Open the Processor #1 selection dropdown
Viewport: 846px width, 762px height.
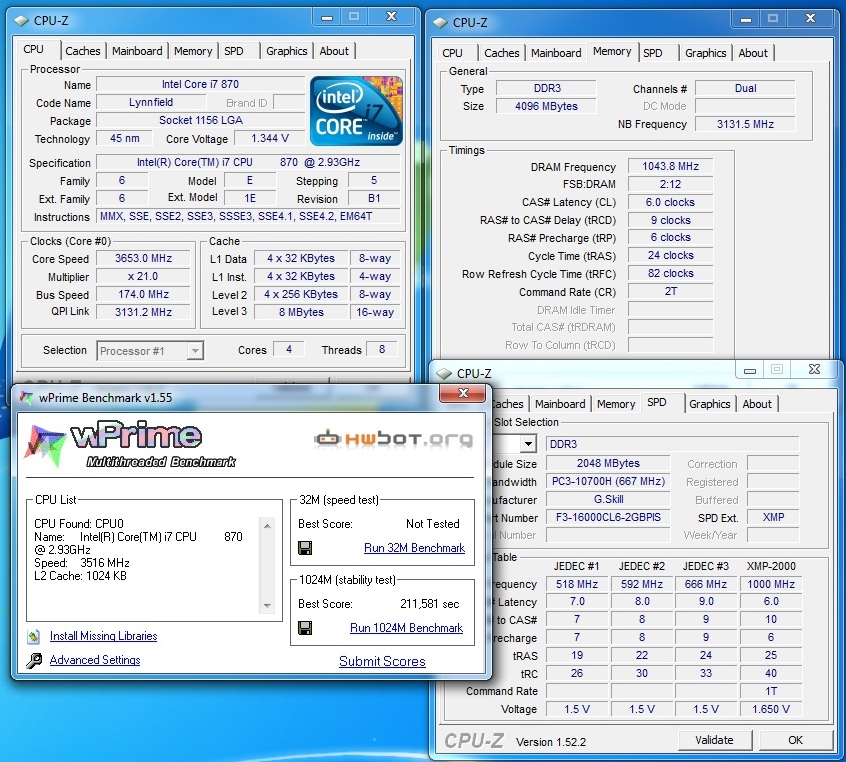[150, 350]
